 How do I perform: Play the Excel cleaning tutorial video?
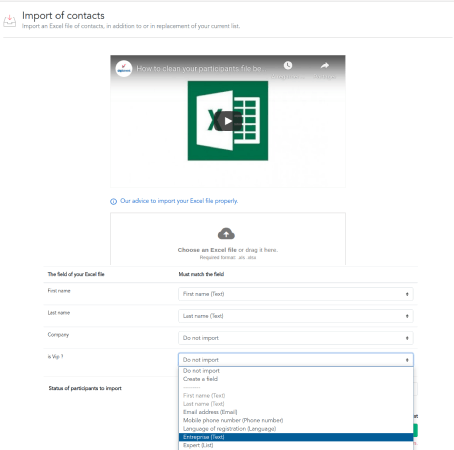pyautogui.click(x=228, y=121)
